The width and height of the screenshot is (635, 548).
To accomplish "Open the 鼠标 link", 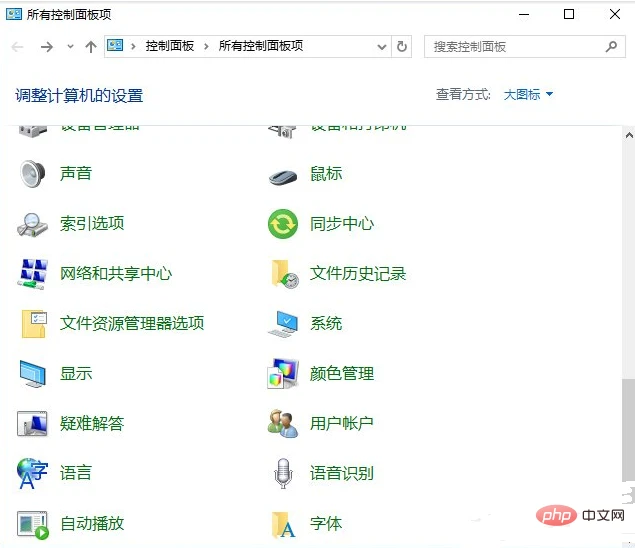I will click(326, 173).
